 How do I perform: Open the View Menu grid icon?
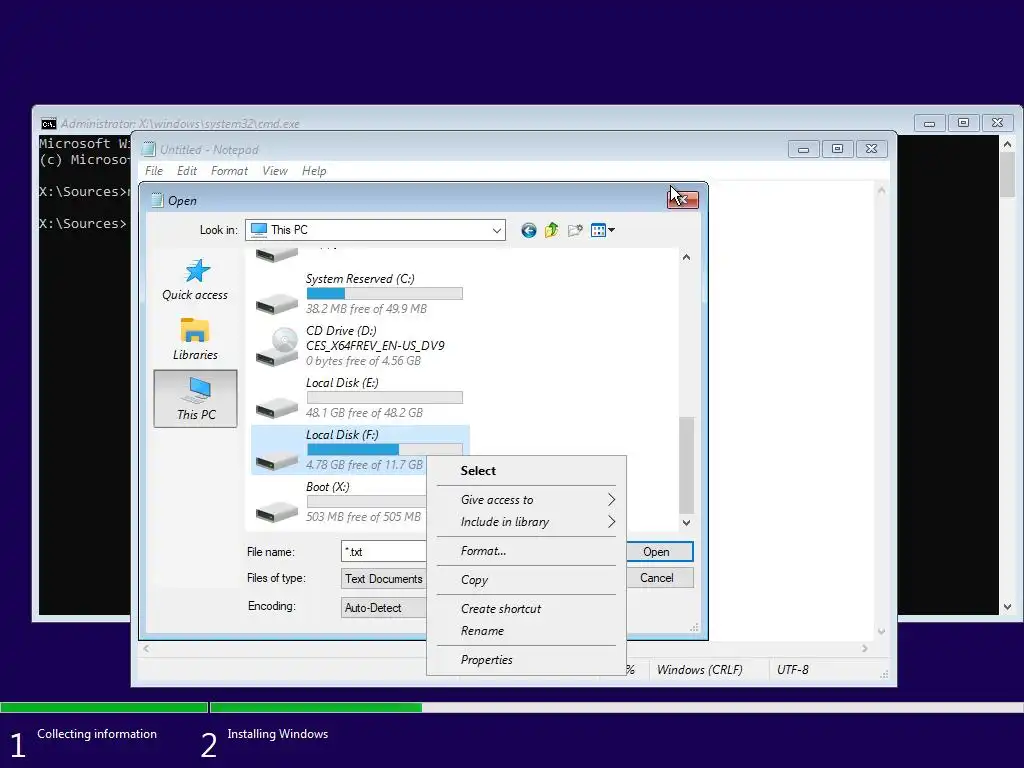pos(602,230)
